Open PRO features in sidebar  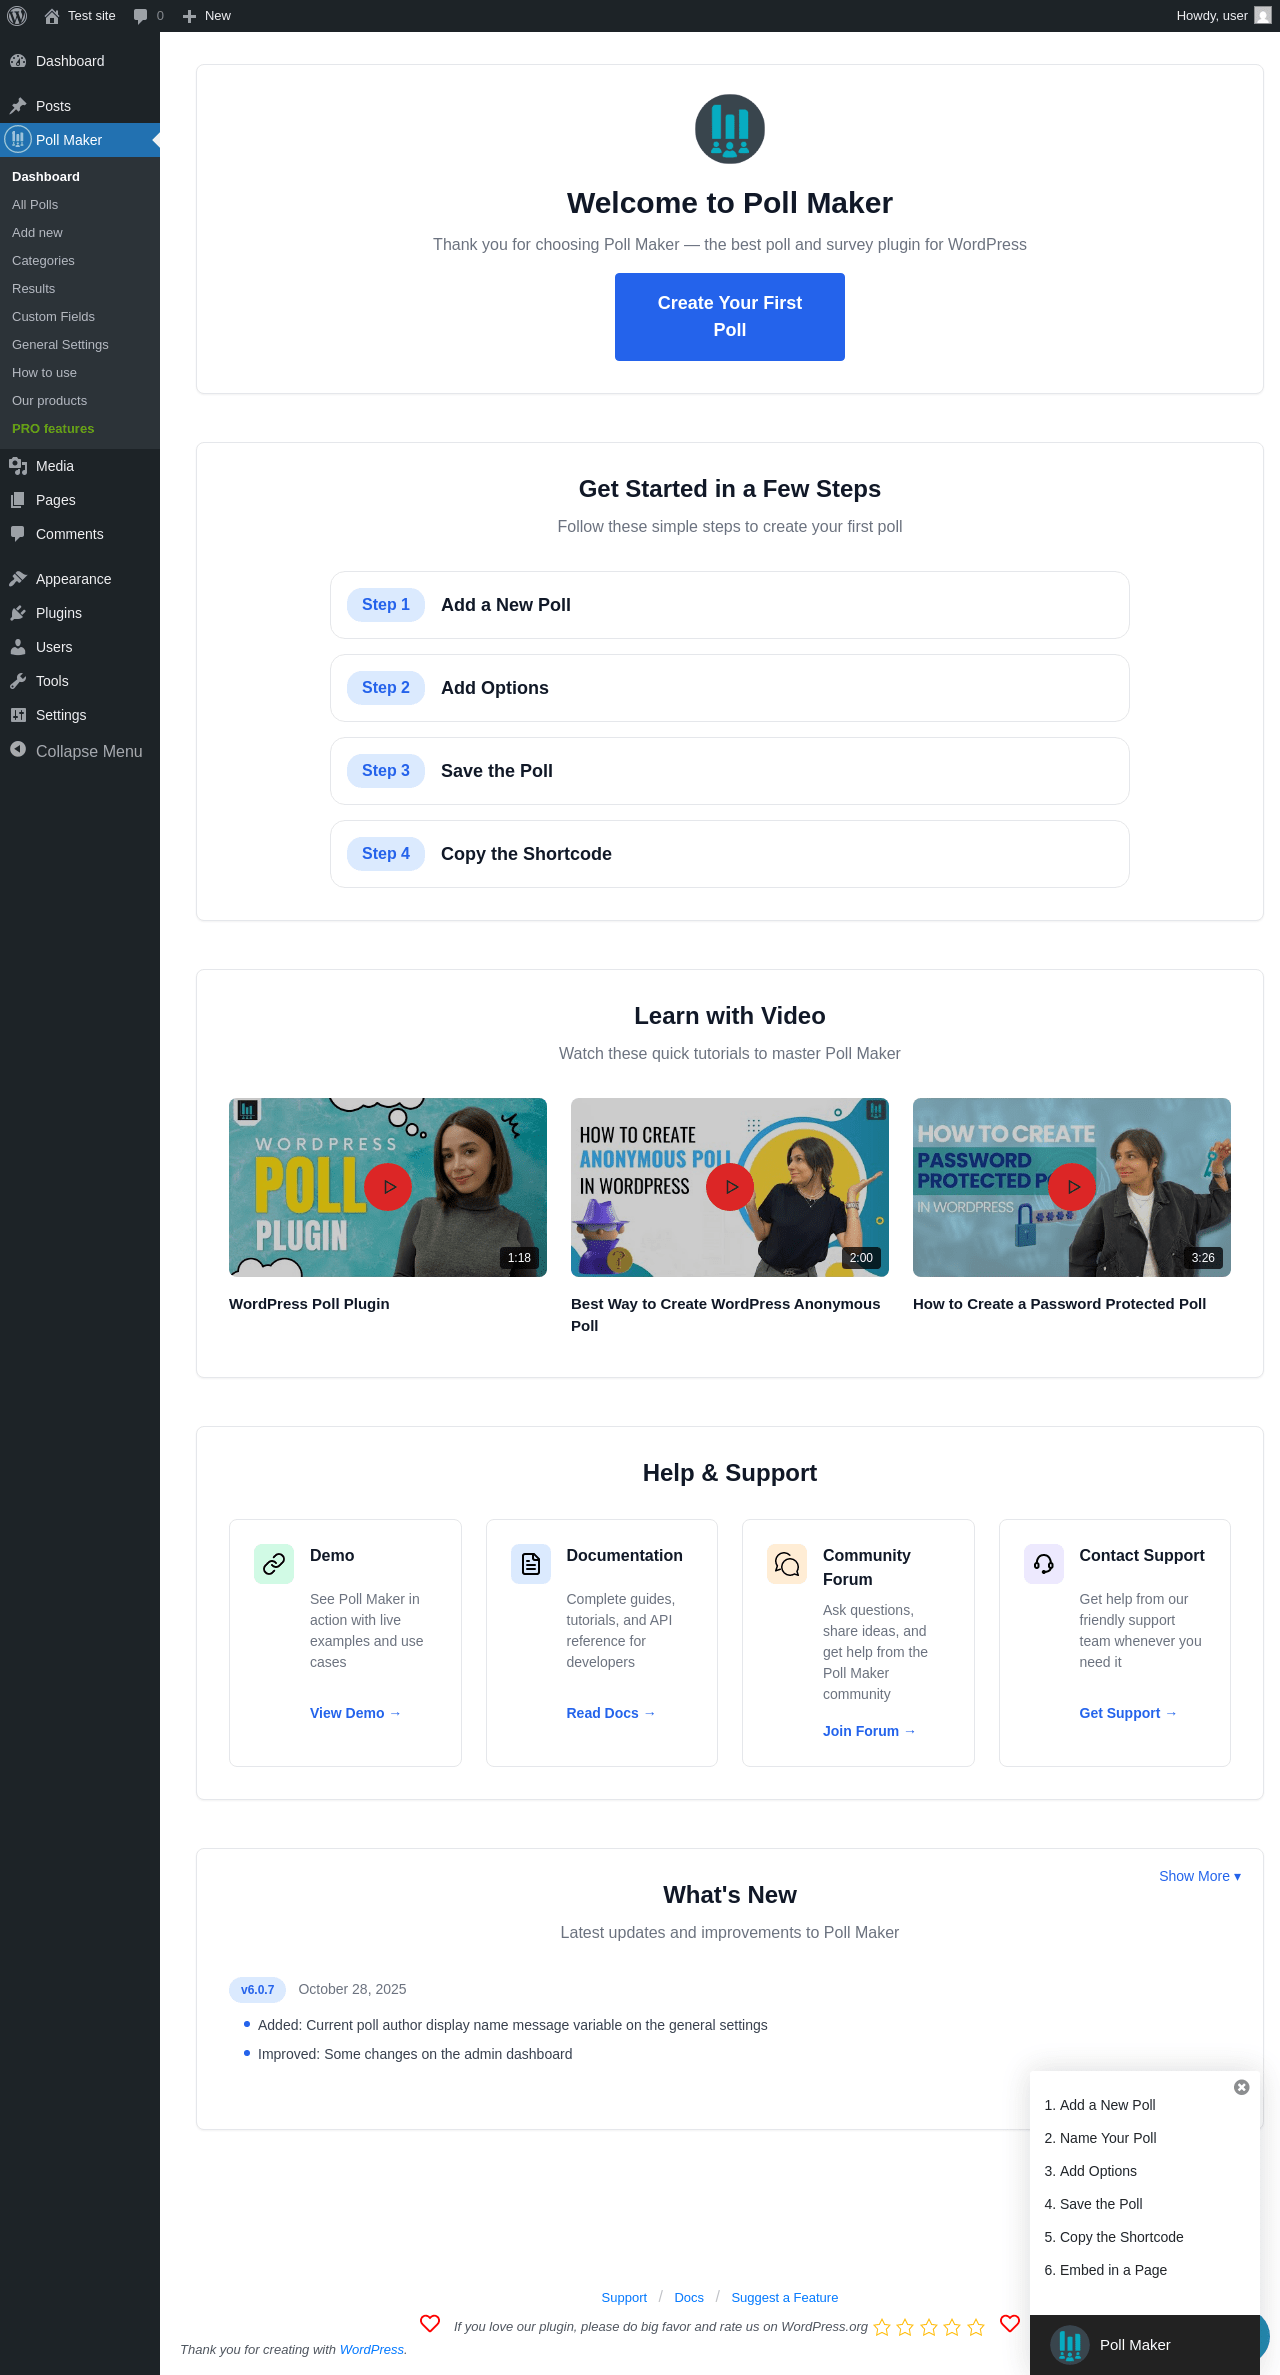coord(53,428)
